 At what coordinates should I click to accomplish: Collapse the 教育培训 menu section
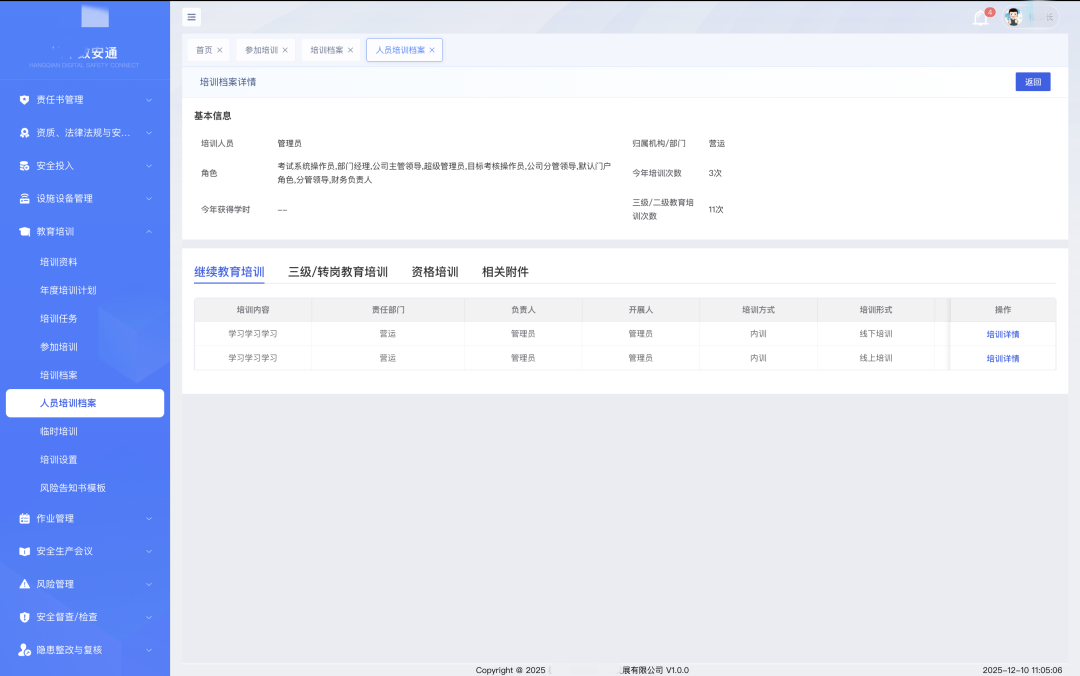(x=149, y=232)
